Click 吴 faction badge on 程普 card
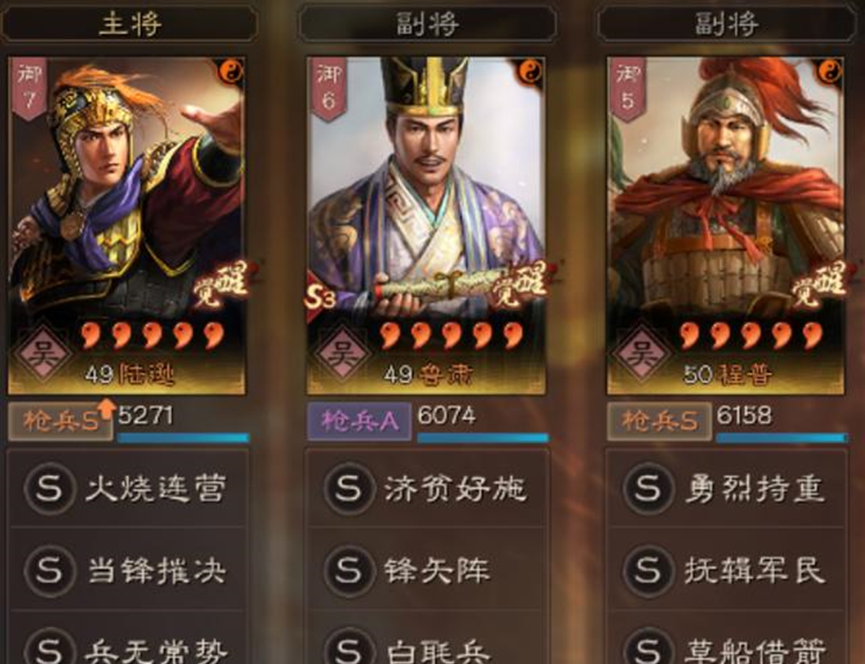The width and height of the screenshot is (865, 664). tap(642, 353)
